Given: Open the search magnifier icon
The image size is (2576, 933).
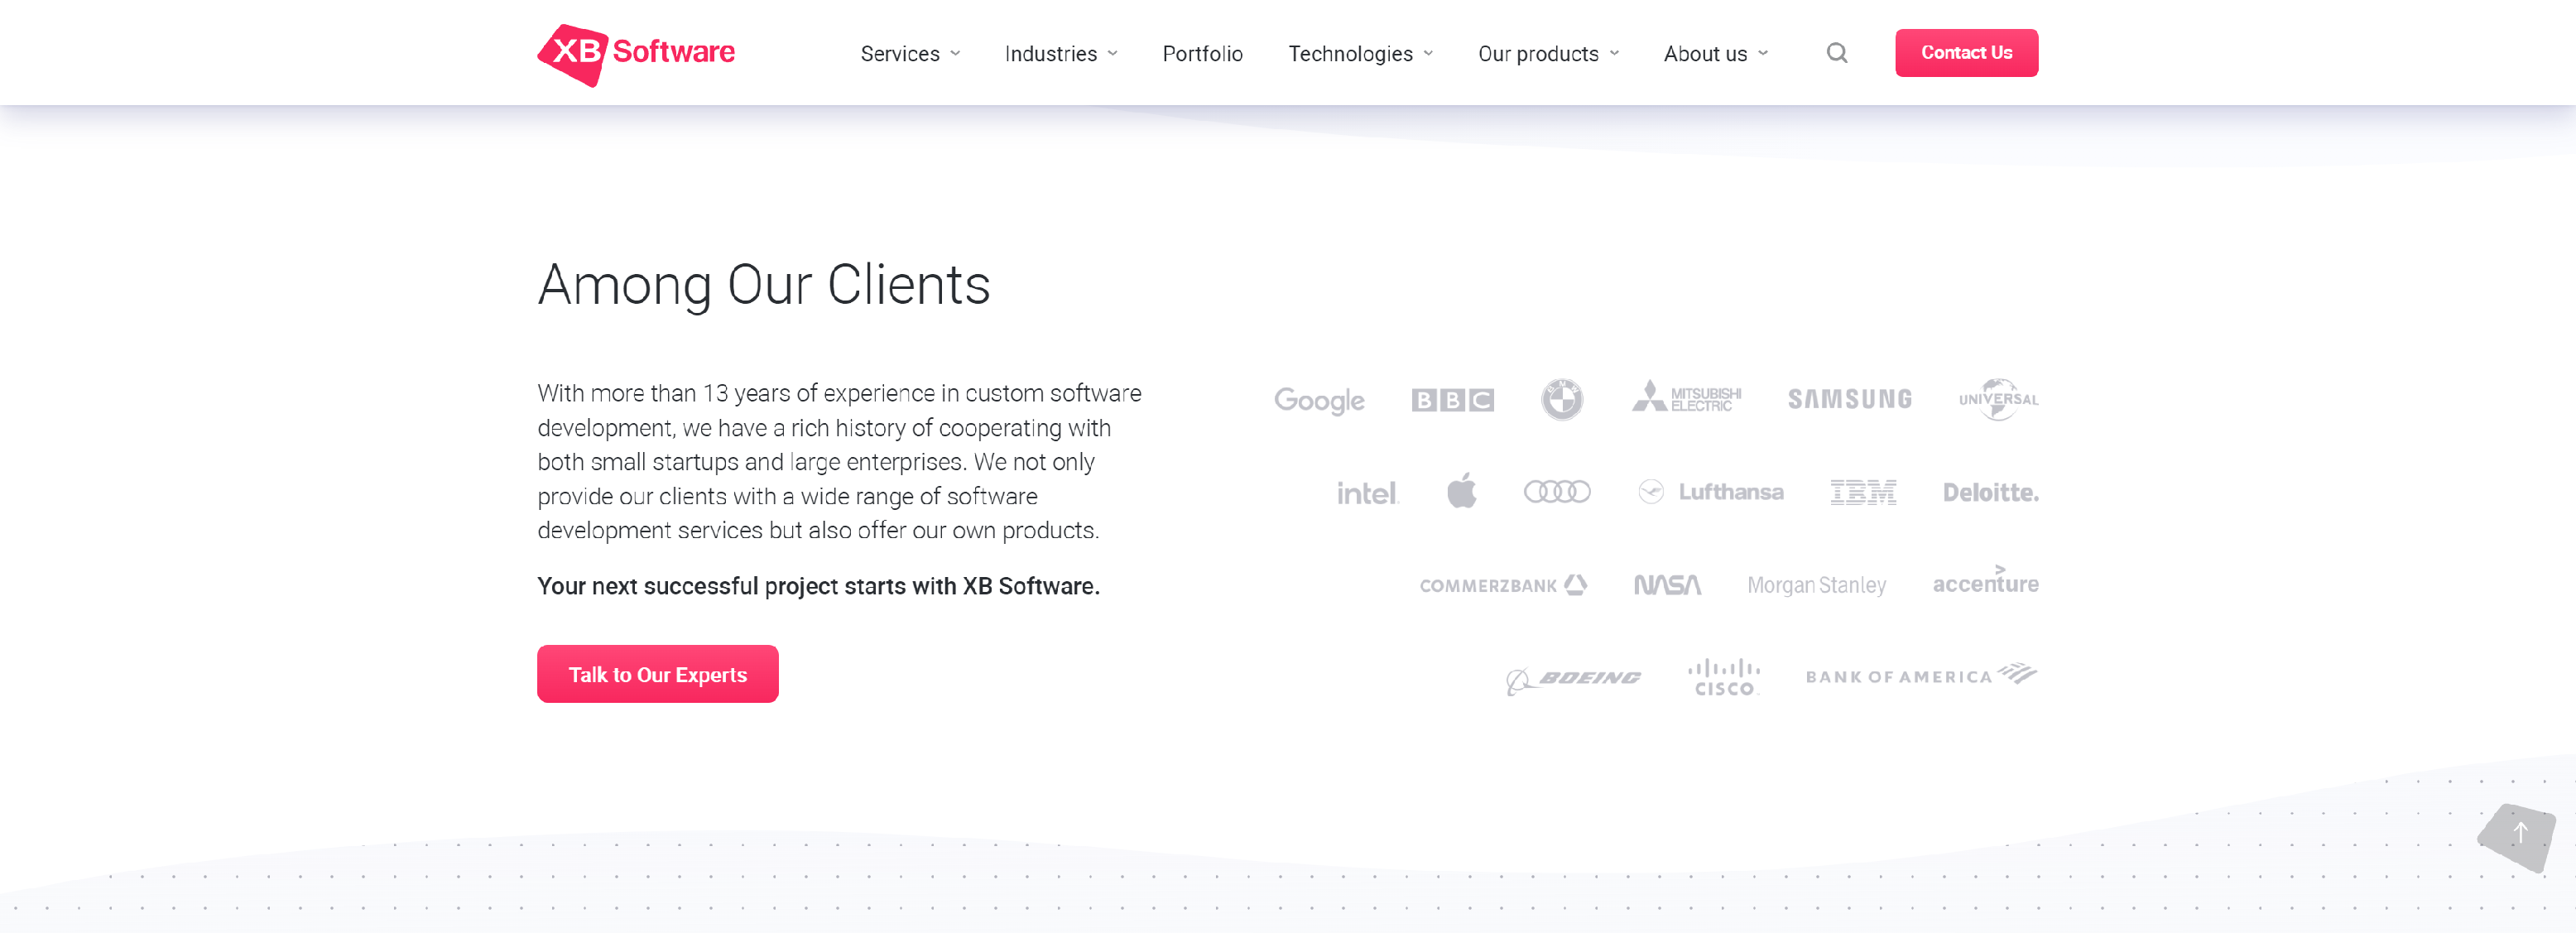Looking at the screenshot, I should point(1837,53).
